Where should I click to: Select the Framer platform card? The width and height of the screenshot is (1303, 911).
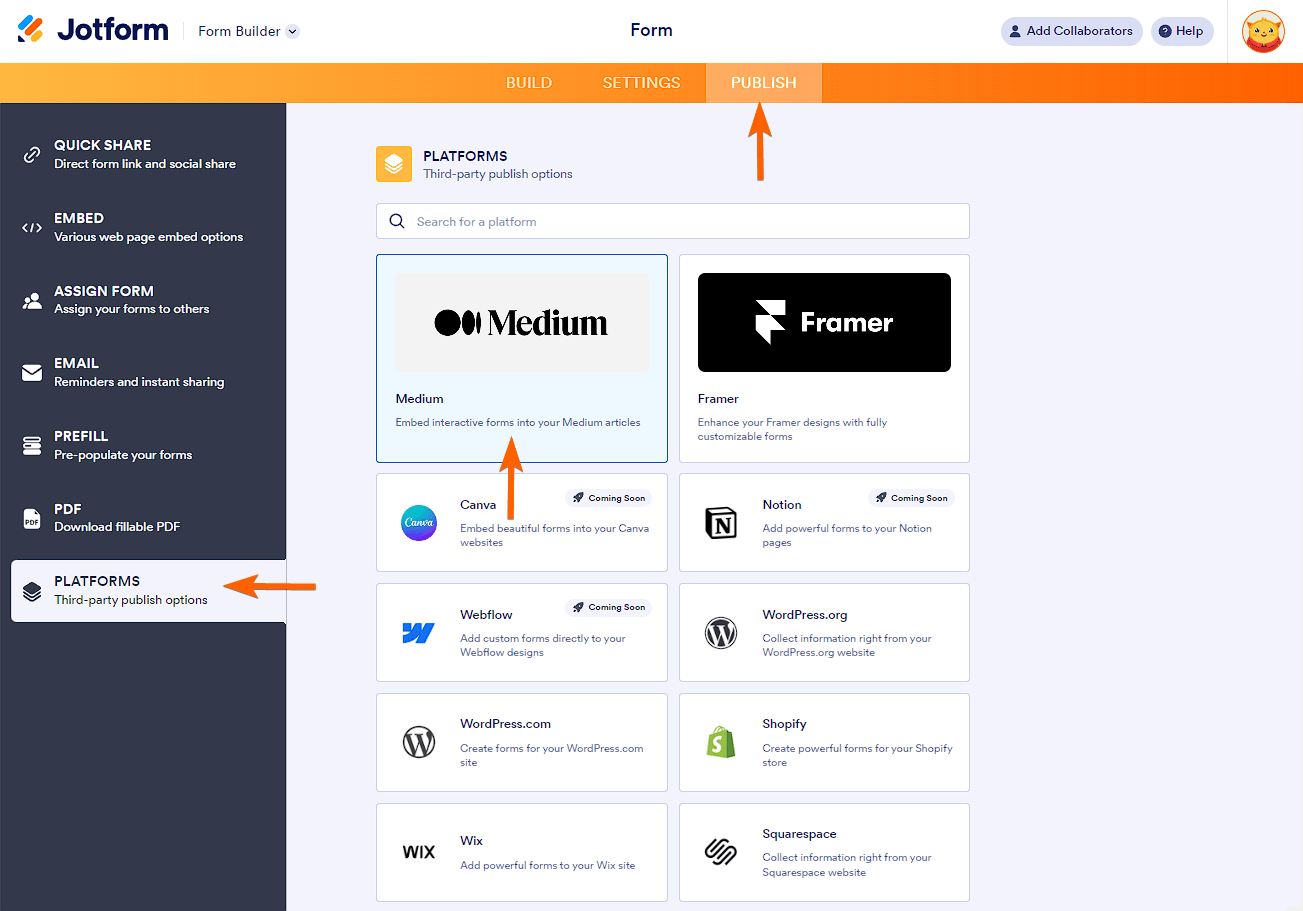tap(824, 358)
